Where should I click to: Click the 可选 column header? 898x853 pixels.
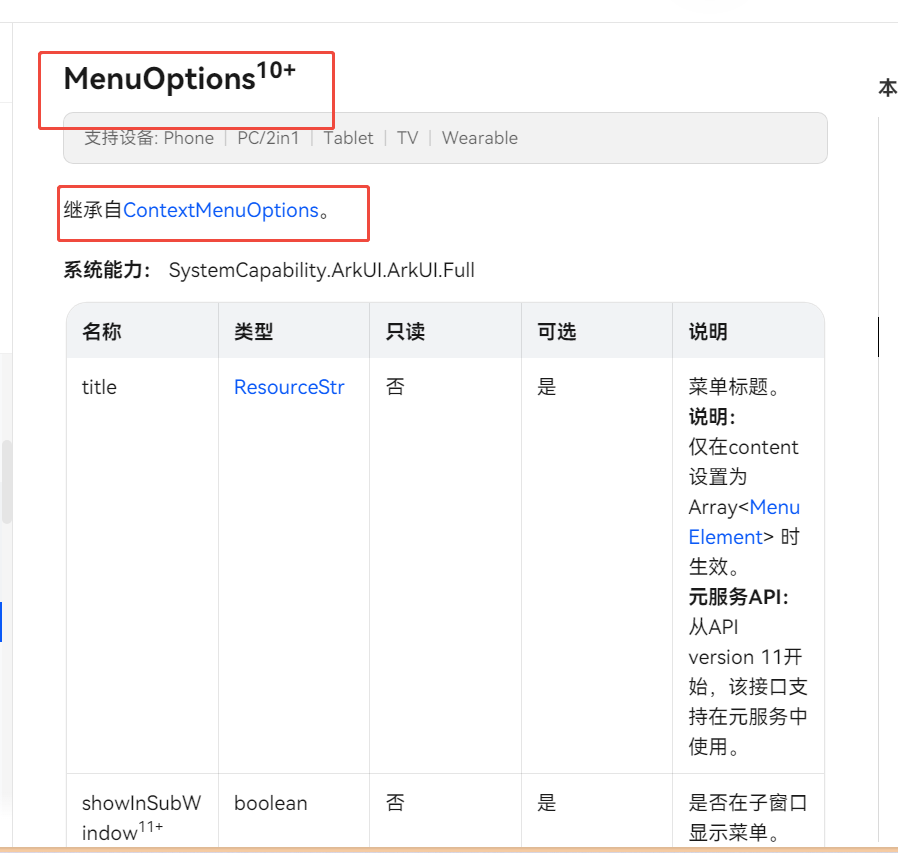click(x=556, y=332)
